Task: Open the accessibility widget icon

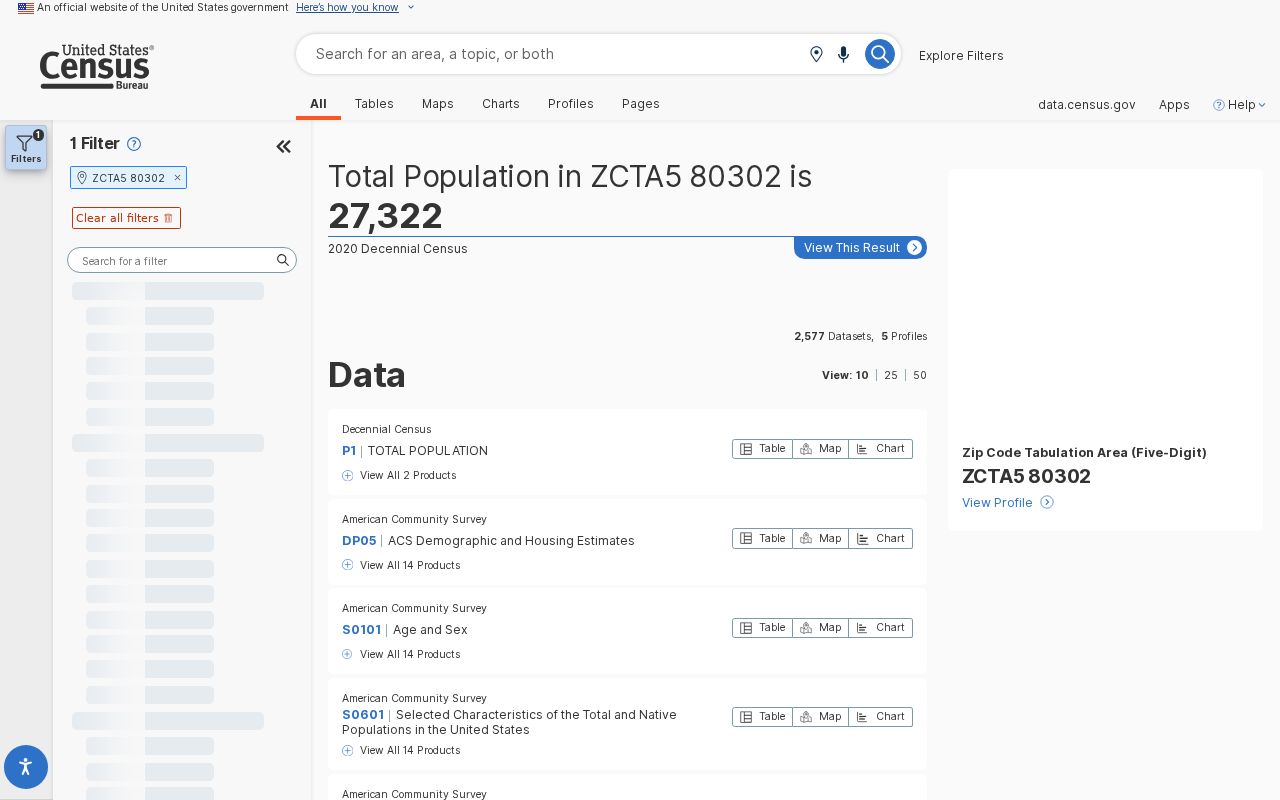Action: [x=26, y=767]
